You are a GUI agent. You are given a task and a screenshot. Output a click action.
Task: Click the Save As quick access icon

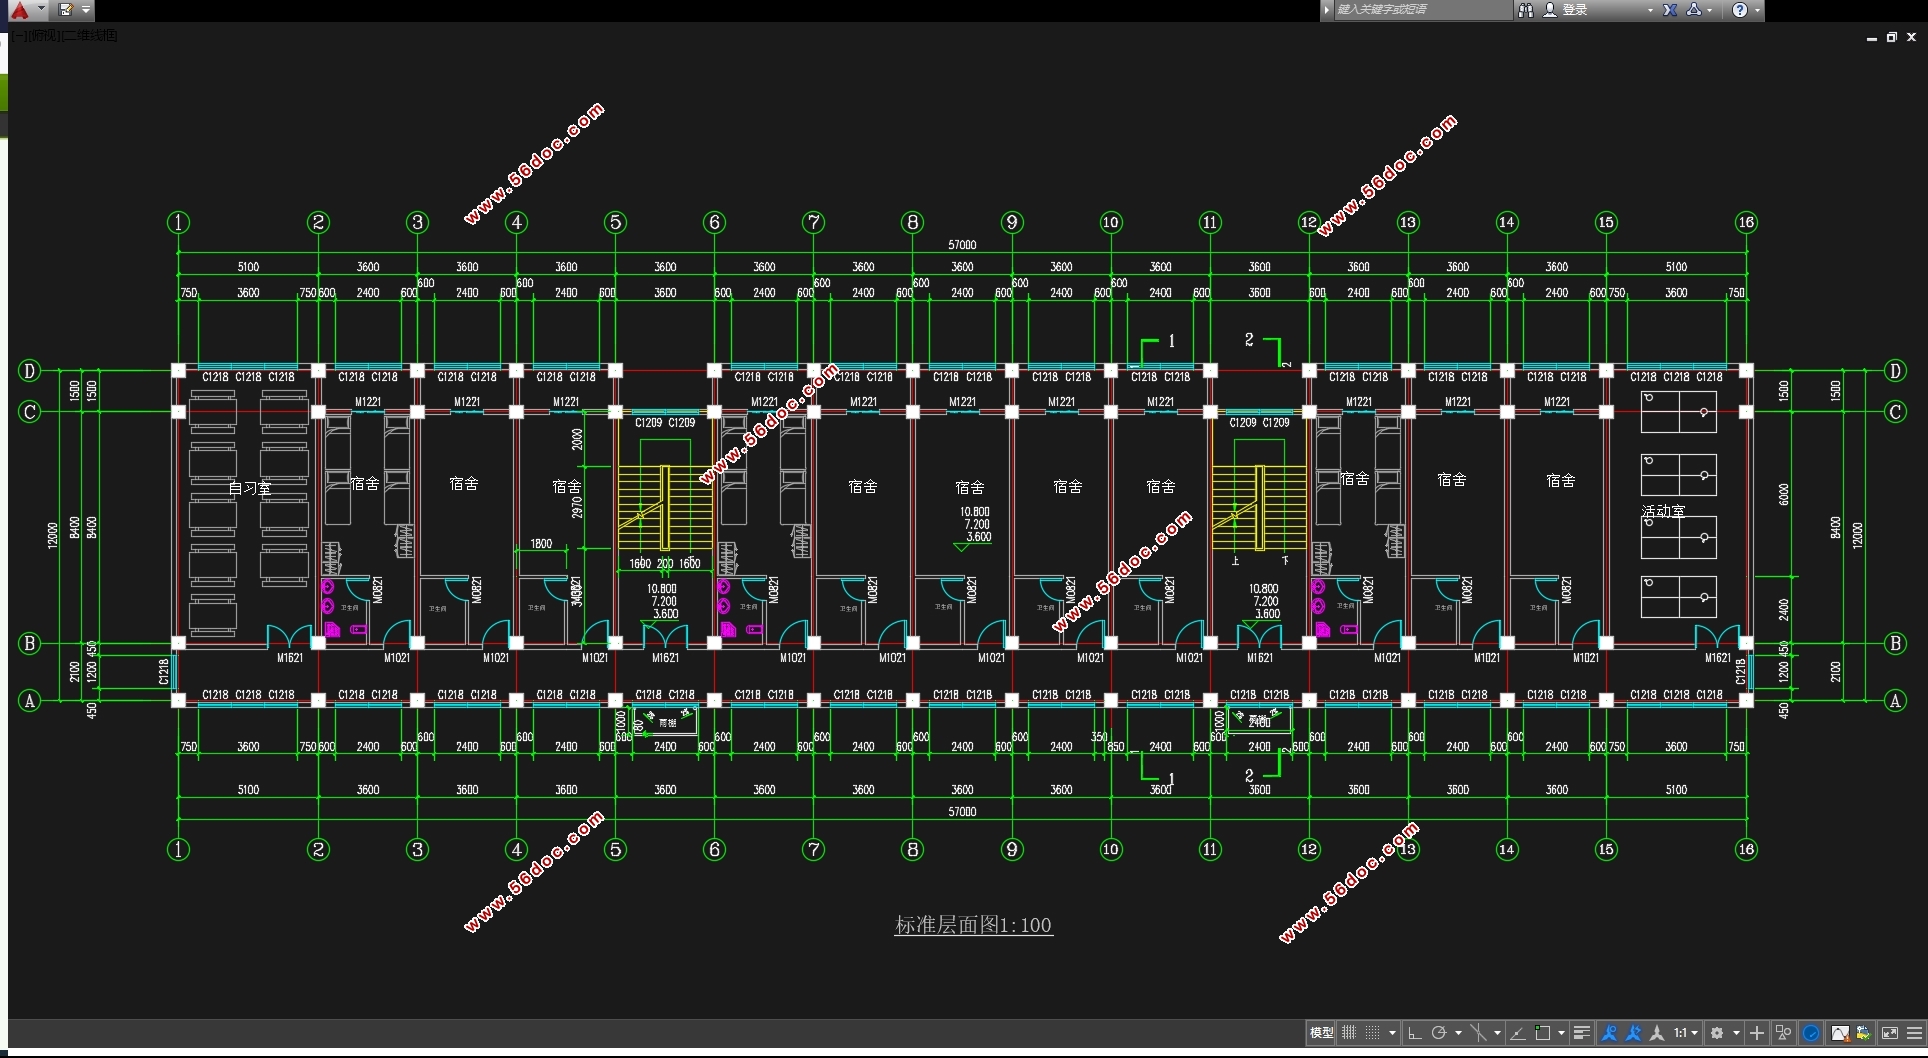66,10
